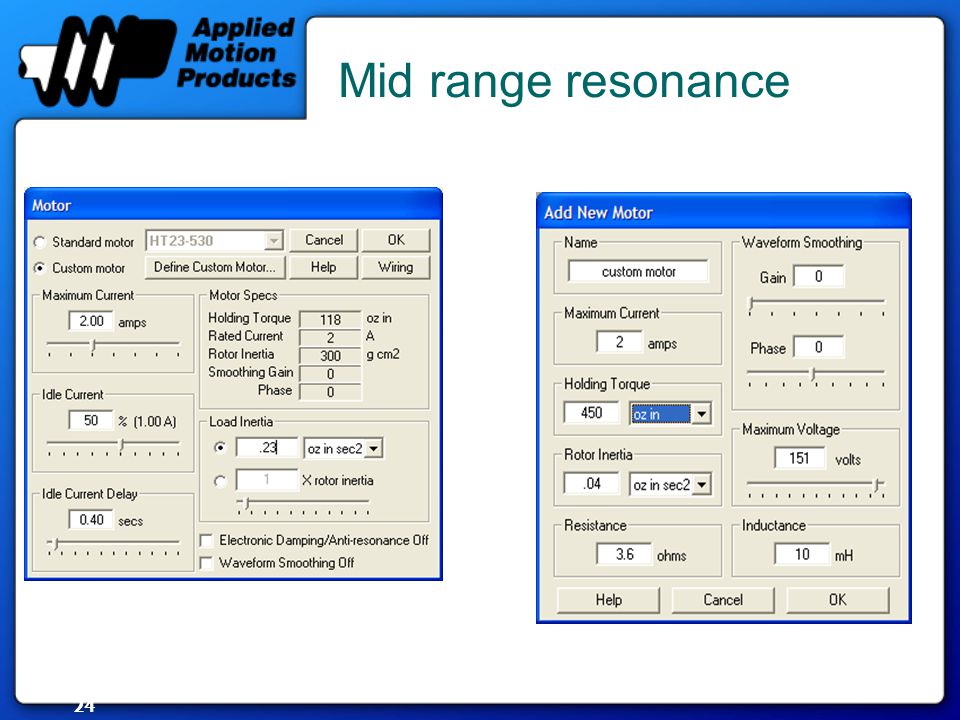Screen dimensions: 960x720
Task: Click the Rotor Inertia .04 field
Action: (591, 483)
